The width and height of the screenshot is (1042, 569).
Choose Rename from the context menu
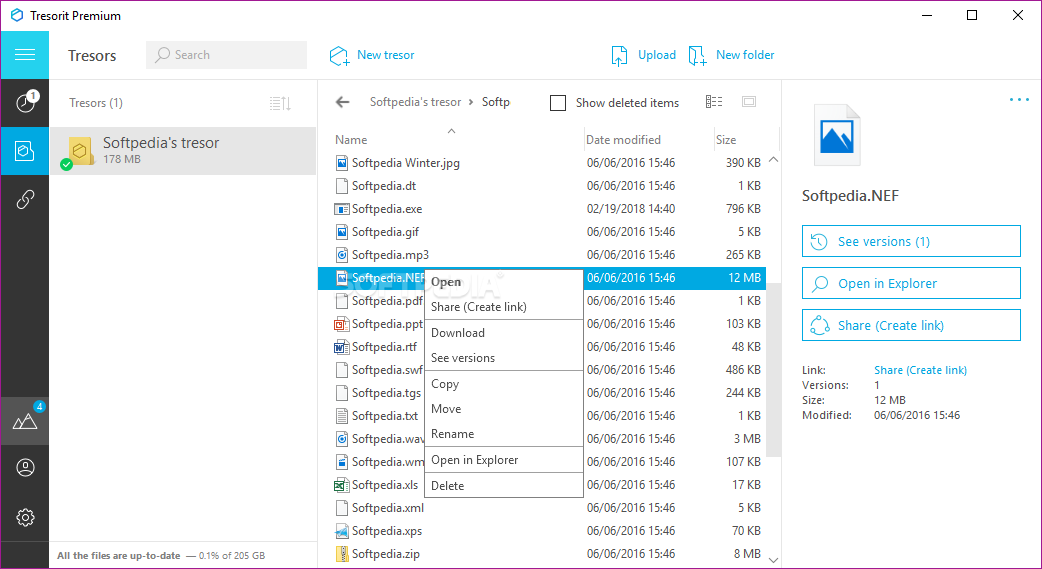click(x=504, y=433)
